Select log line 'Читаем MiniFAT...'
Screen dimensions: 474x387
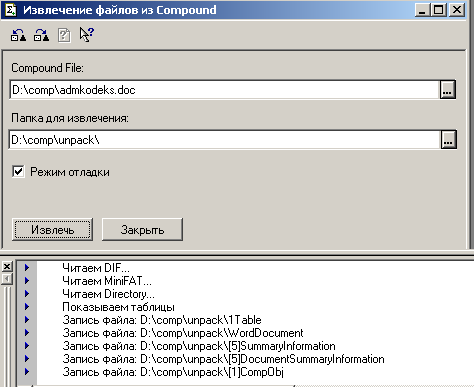(107, 281)
